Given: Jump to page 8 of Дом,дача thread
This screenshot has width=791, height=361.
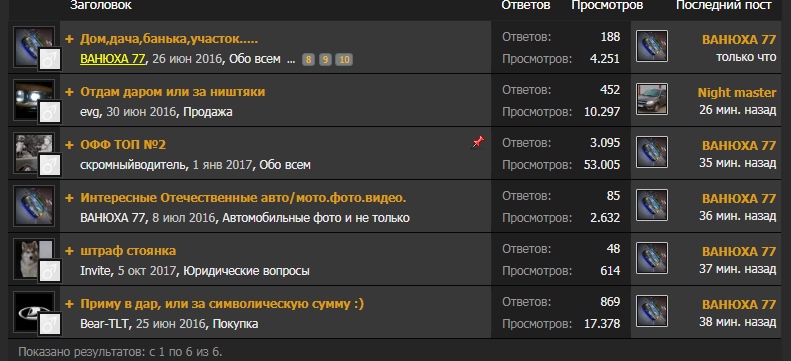Looking at the screenshot, I should (309, 60).
